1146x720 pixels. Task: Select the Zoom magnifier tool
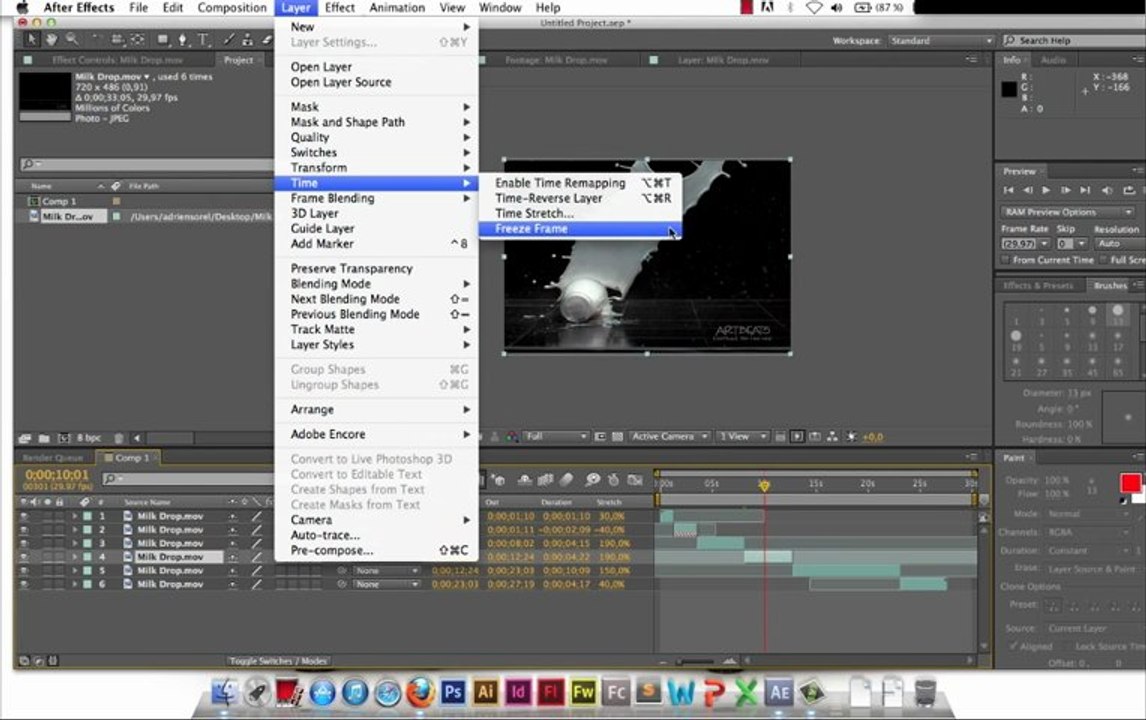point(72,39)
